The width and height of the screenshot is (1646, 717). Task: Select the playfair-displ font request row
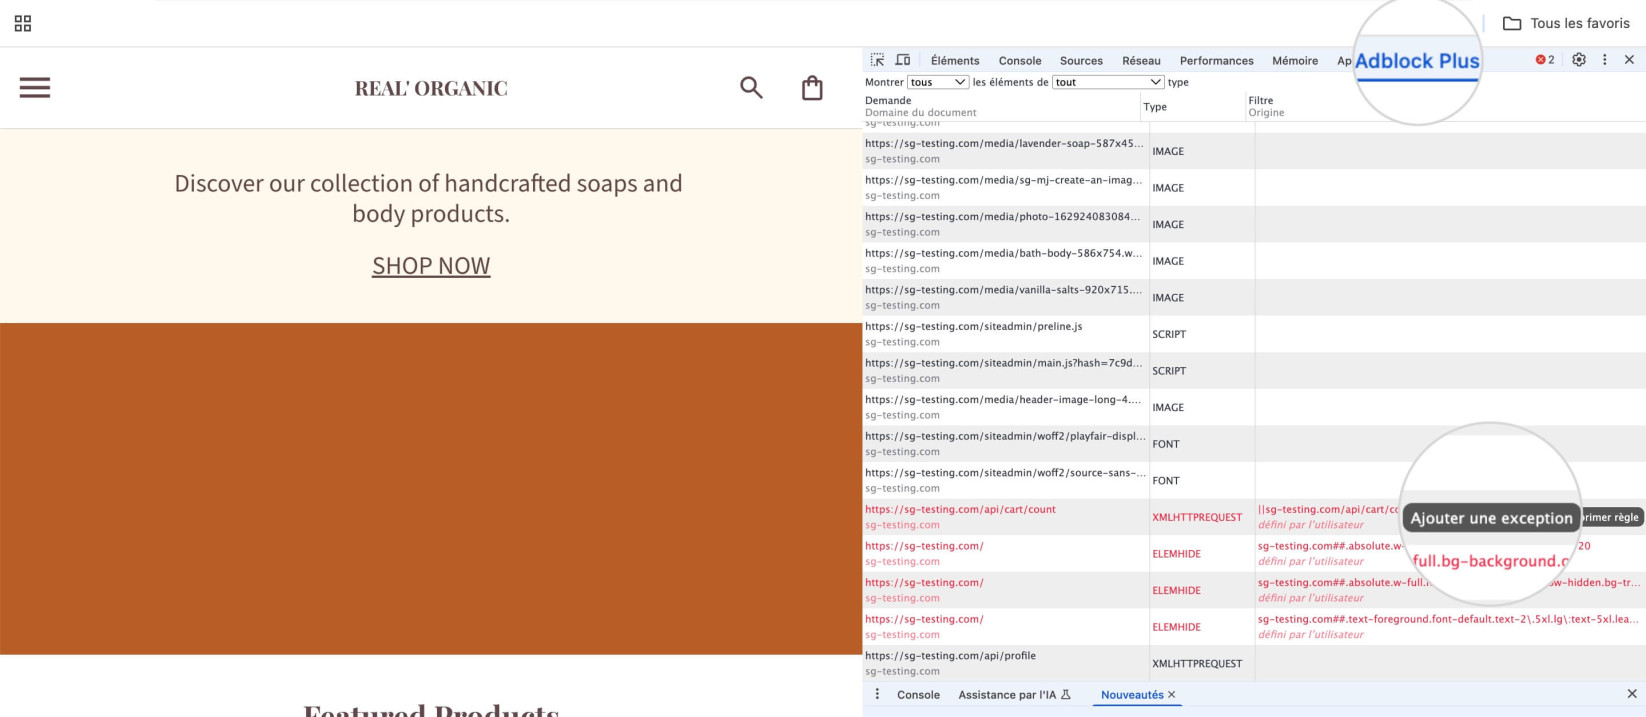[x=1254, y=444]
